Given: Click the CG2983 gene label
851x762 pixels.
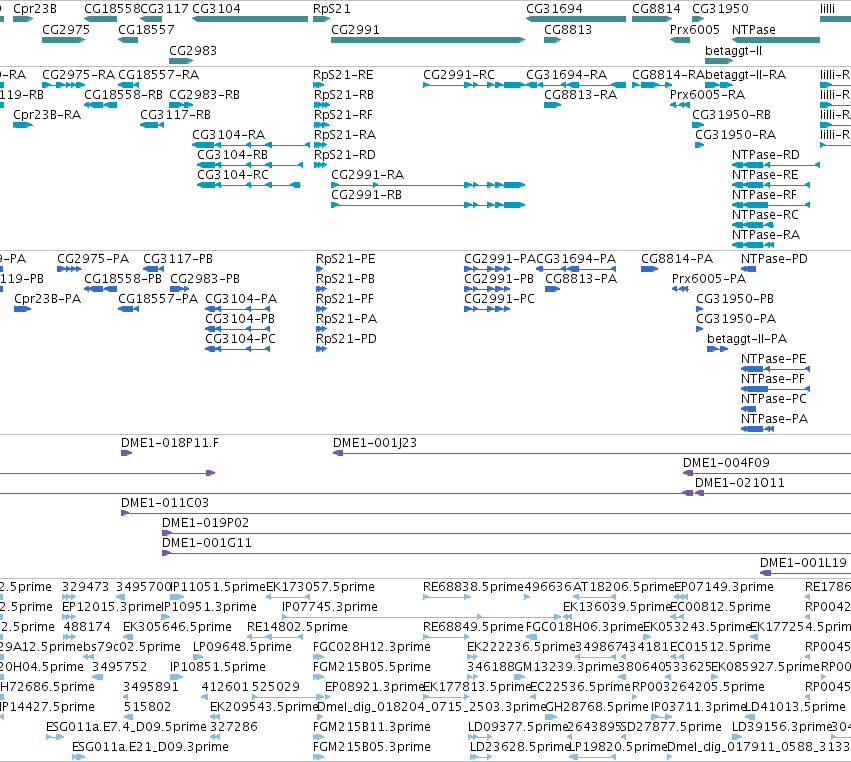Looking at the screenshot, I should [x=193, y=50].
